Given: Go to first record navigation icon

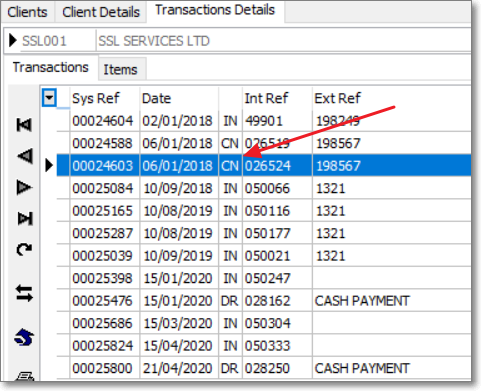Looking at the screenshot, I should coord(24,125).
